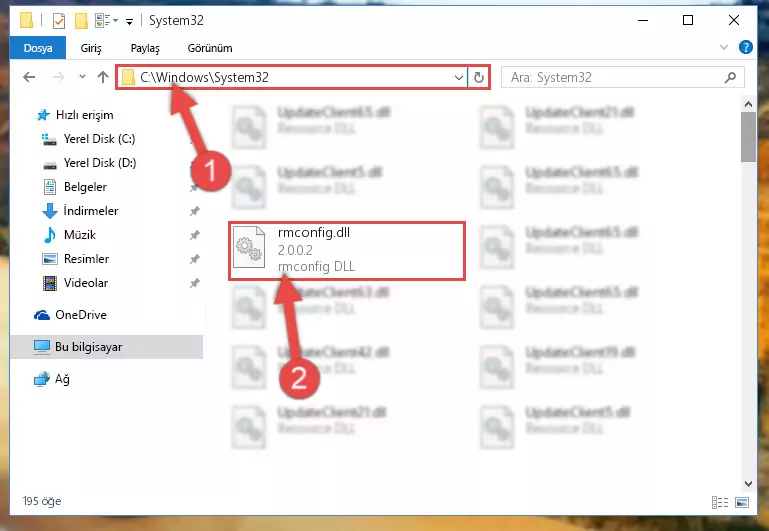Open the recent locations dropdown
This screenshot has width=769, height=531.
pos(82,76)
